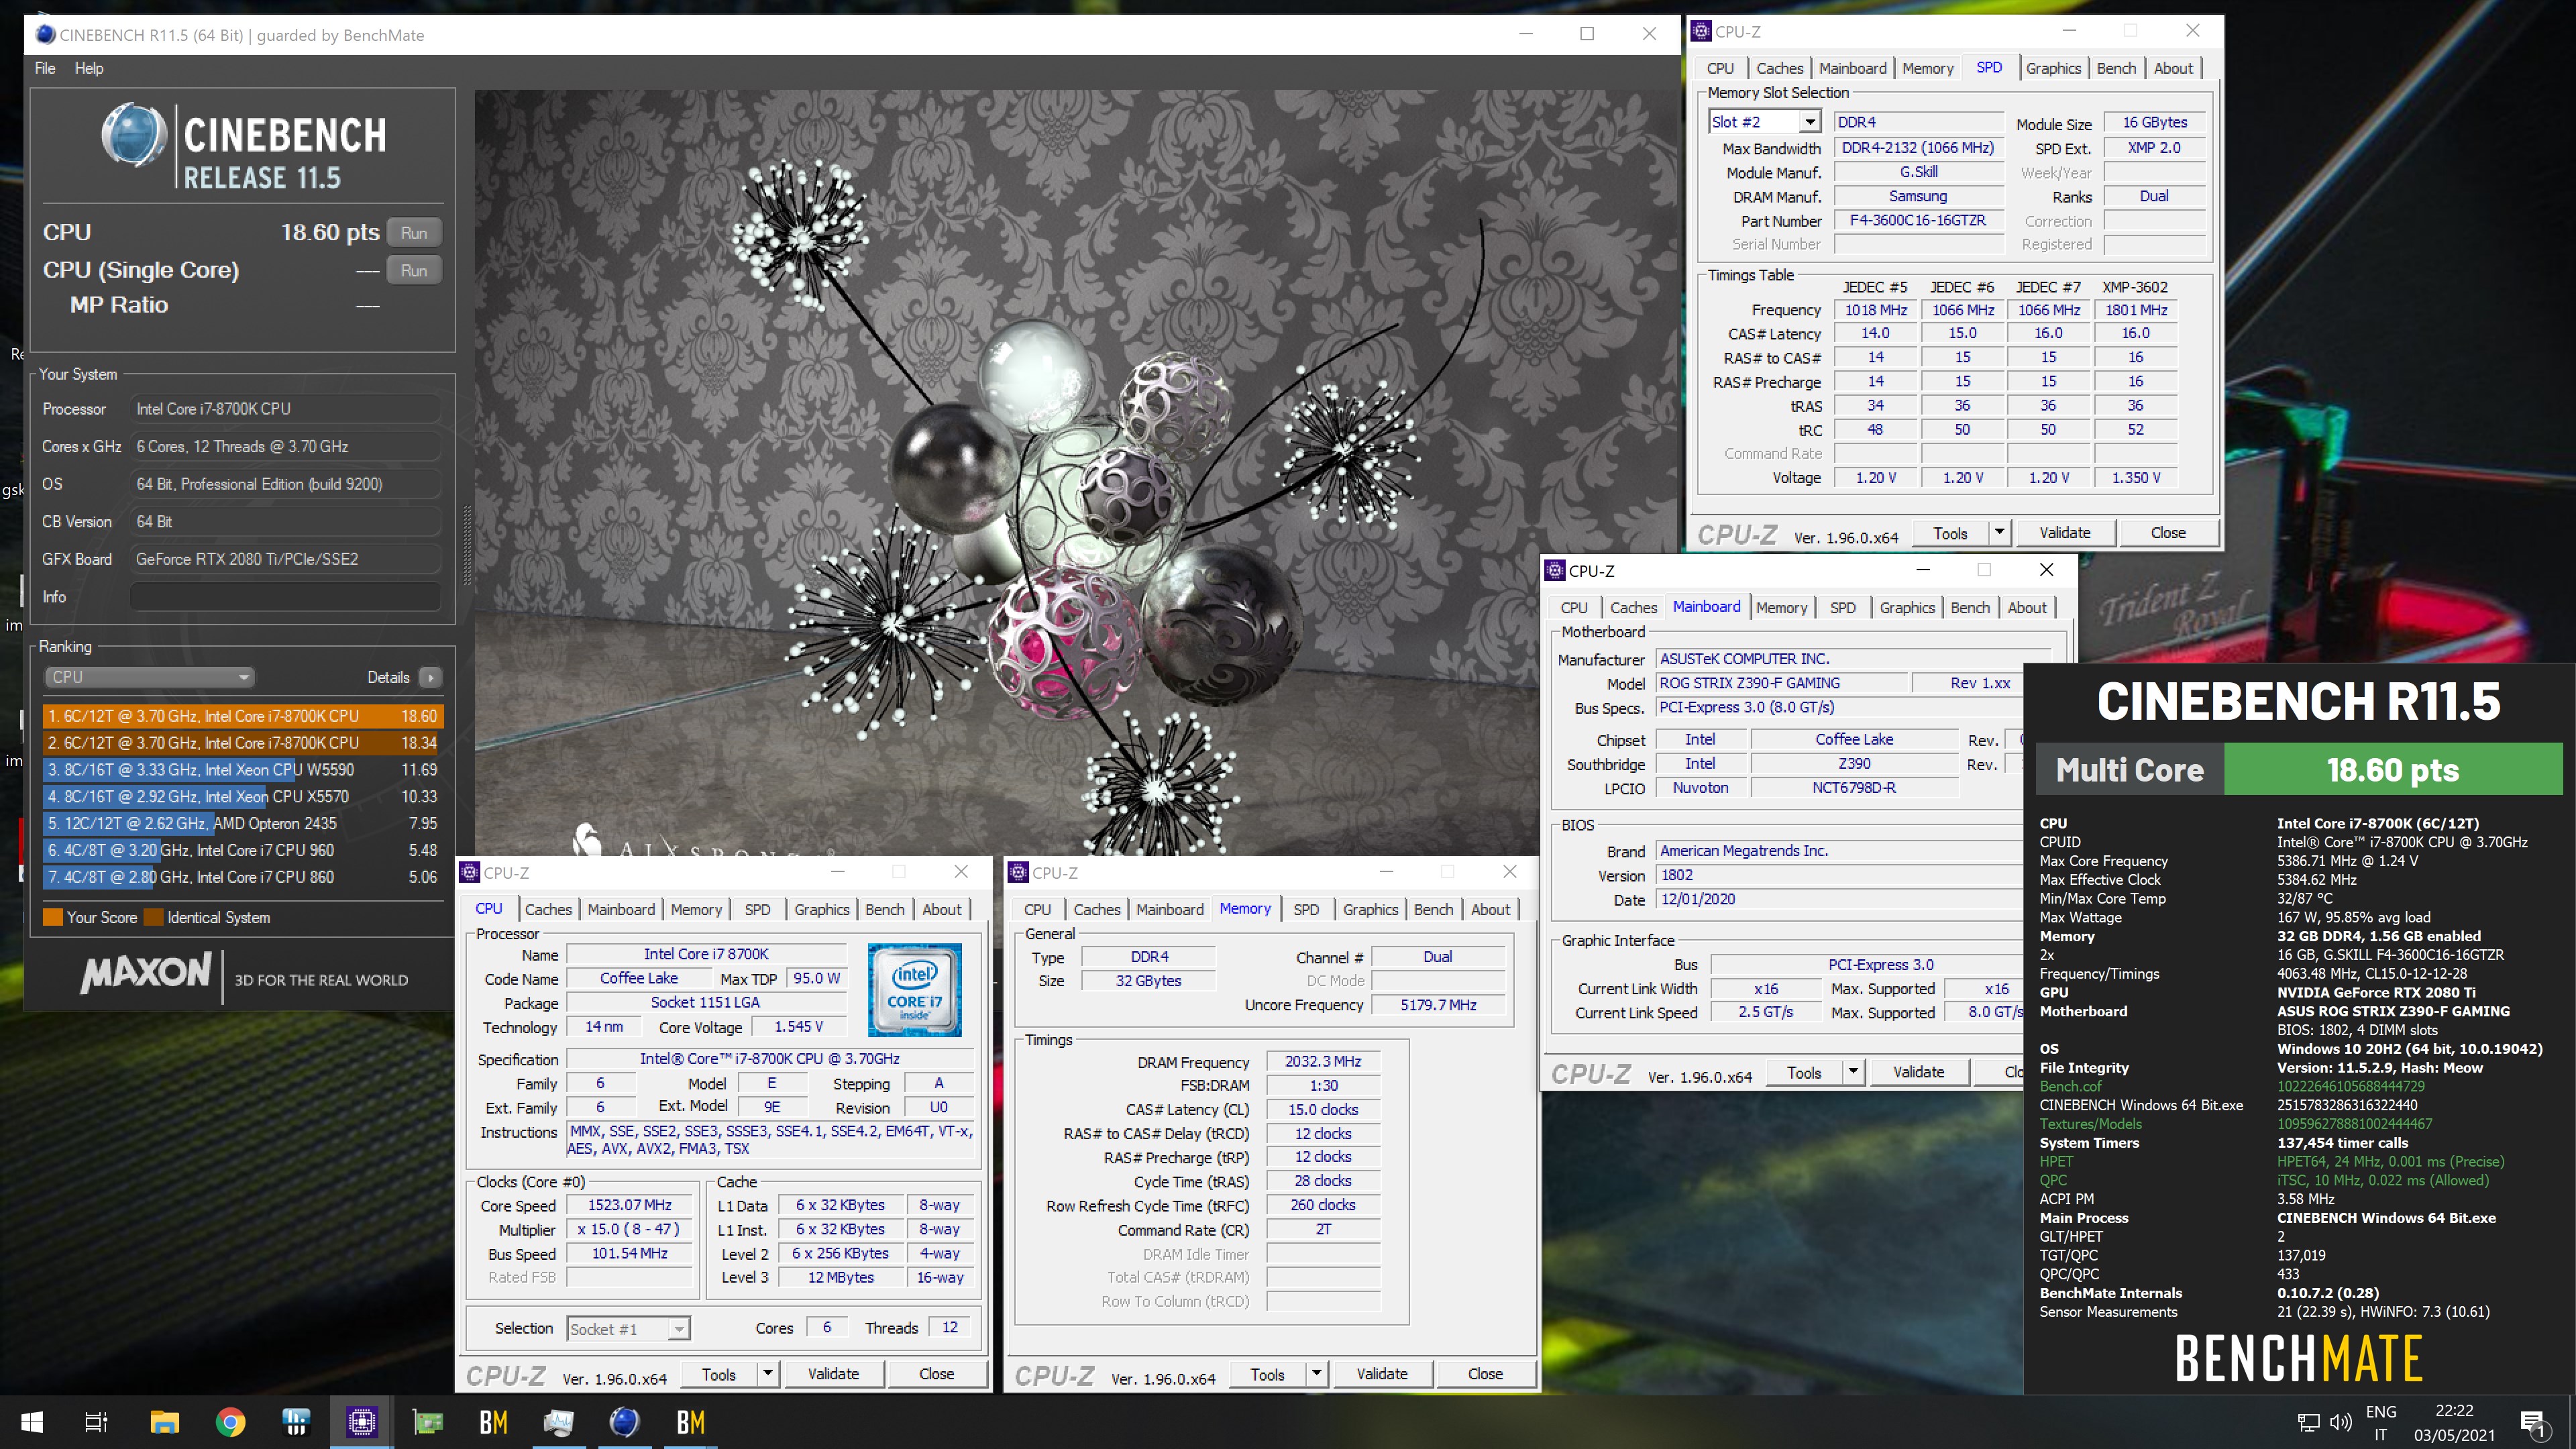The width and height of the screenshot is (2576, 1449).
Task: Open the CPU ranking type dropdown in Cinebench
Action: [149, 677]
